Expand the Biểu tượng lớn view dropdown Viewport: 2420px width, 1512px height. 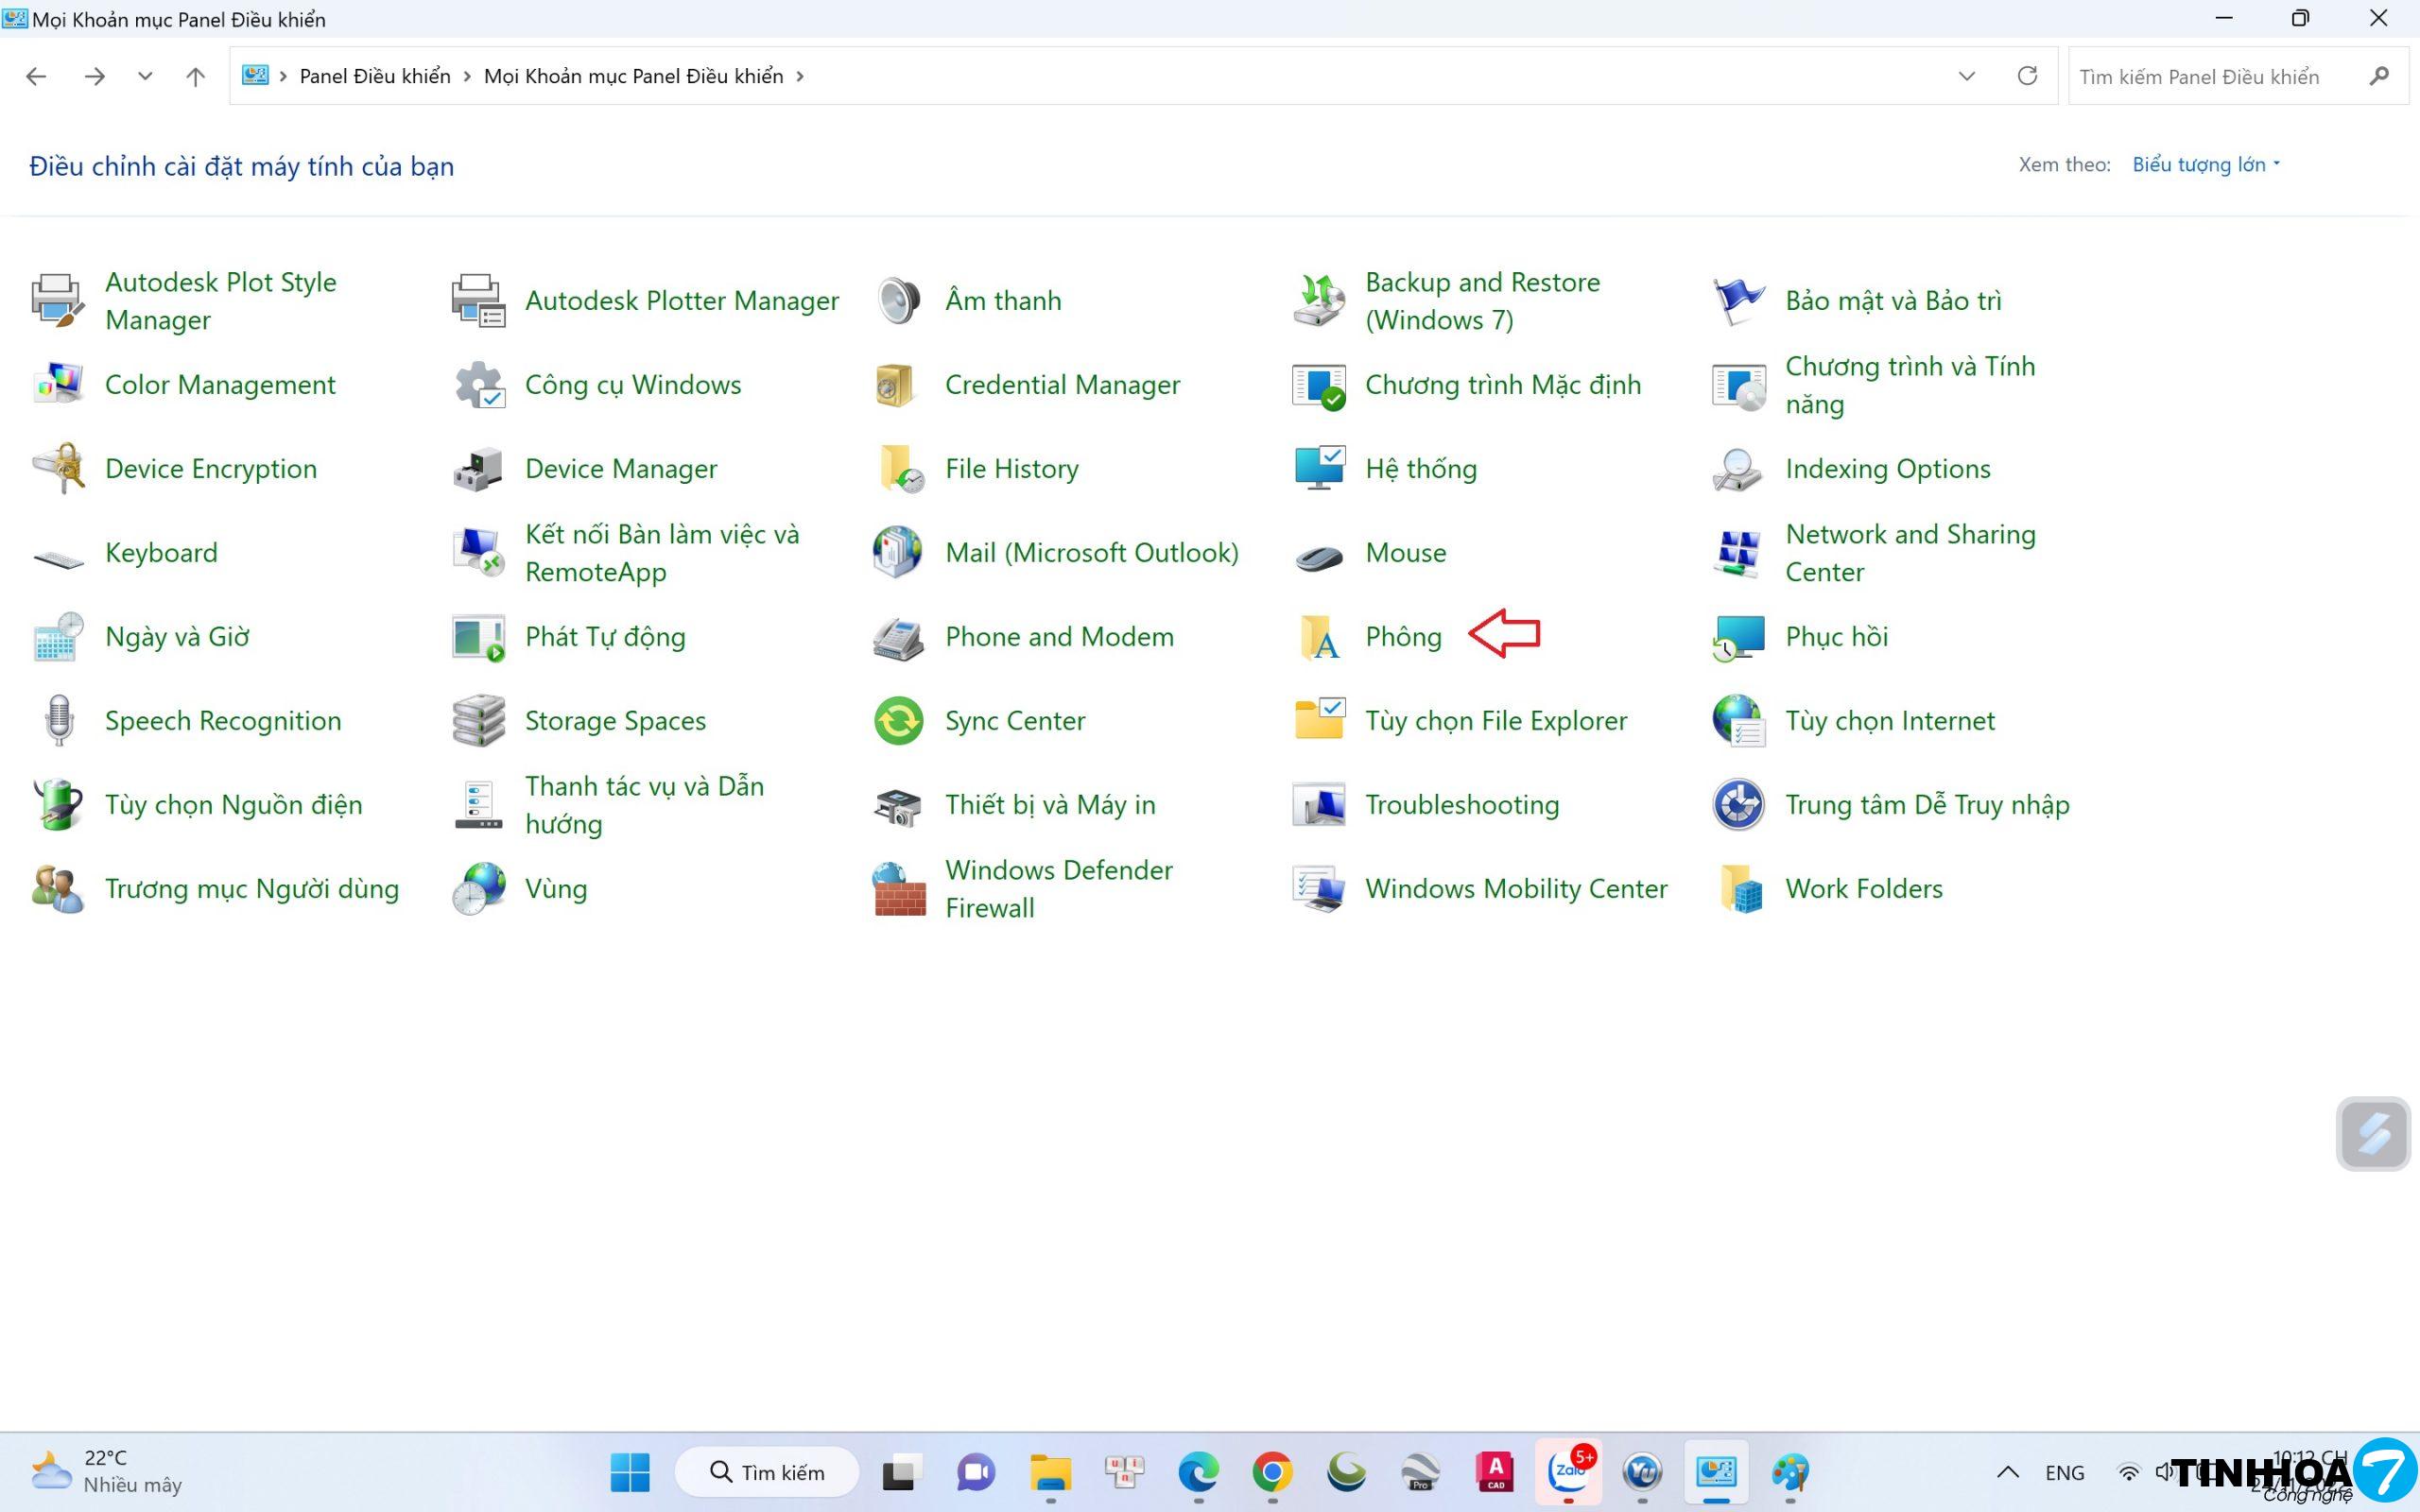tap(2206, 165)
